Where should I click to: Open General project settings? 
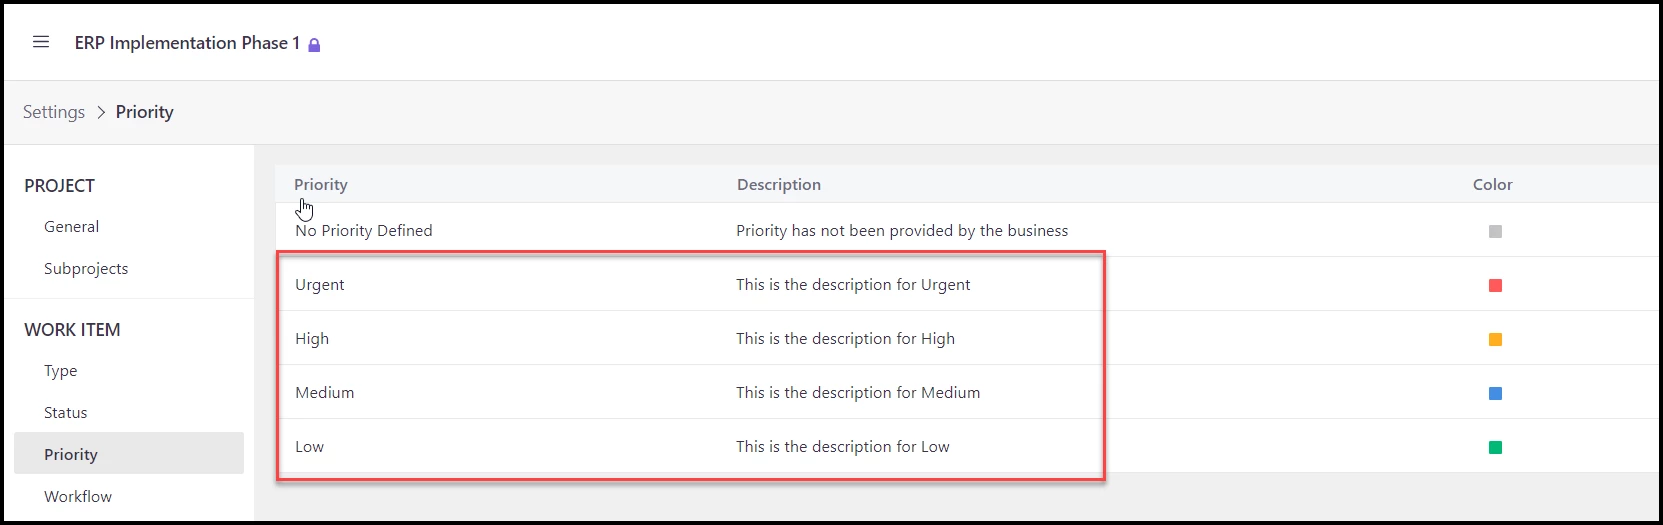72,227
